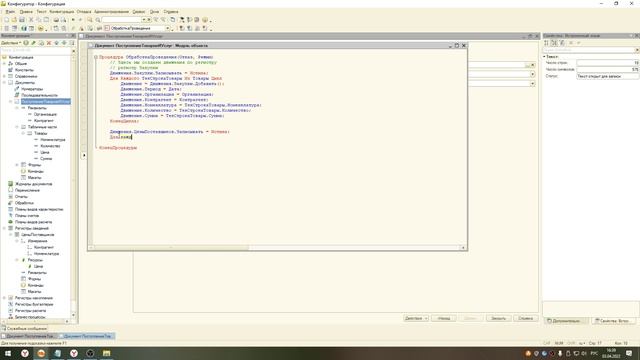Open the Правка menu
The height and width of the screenshot is (360, 640).
pyautogui.click(x=26, y=11)
